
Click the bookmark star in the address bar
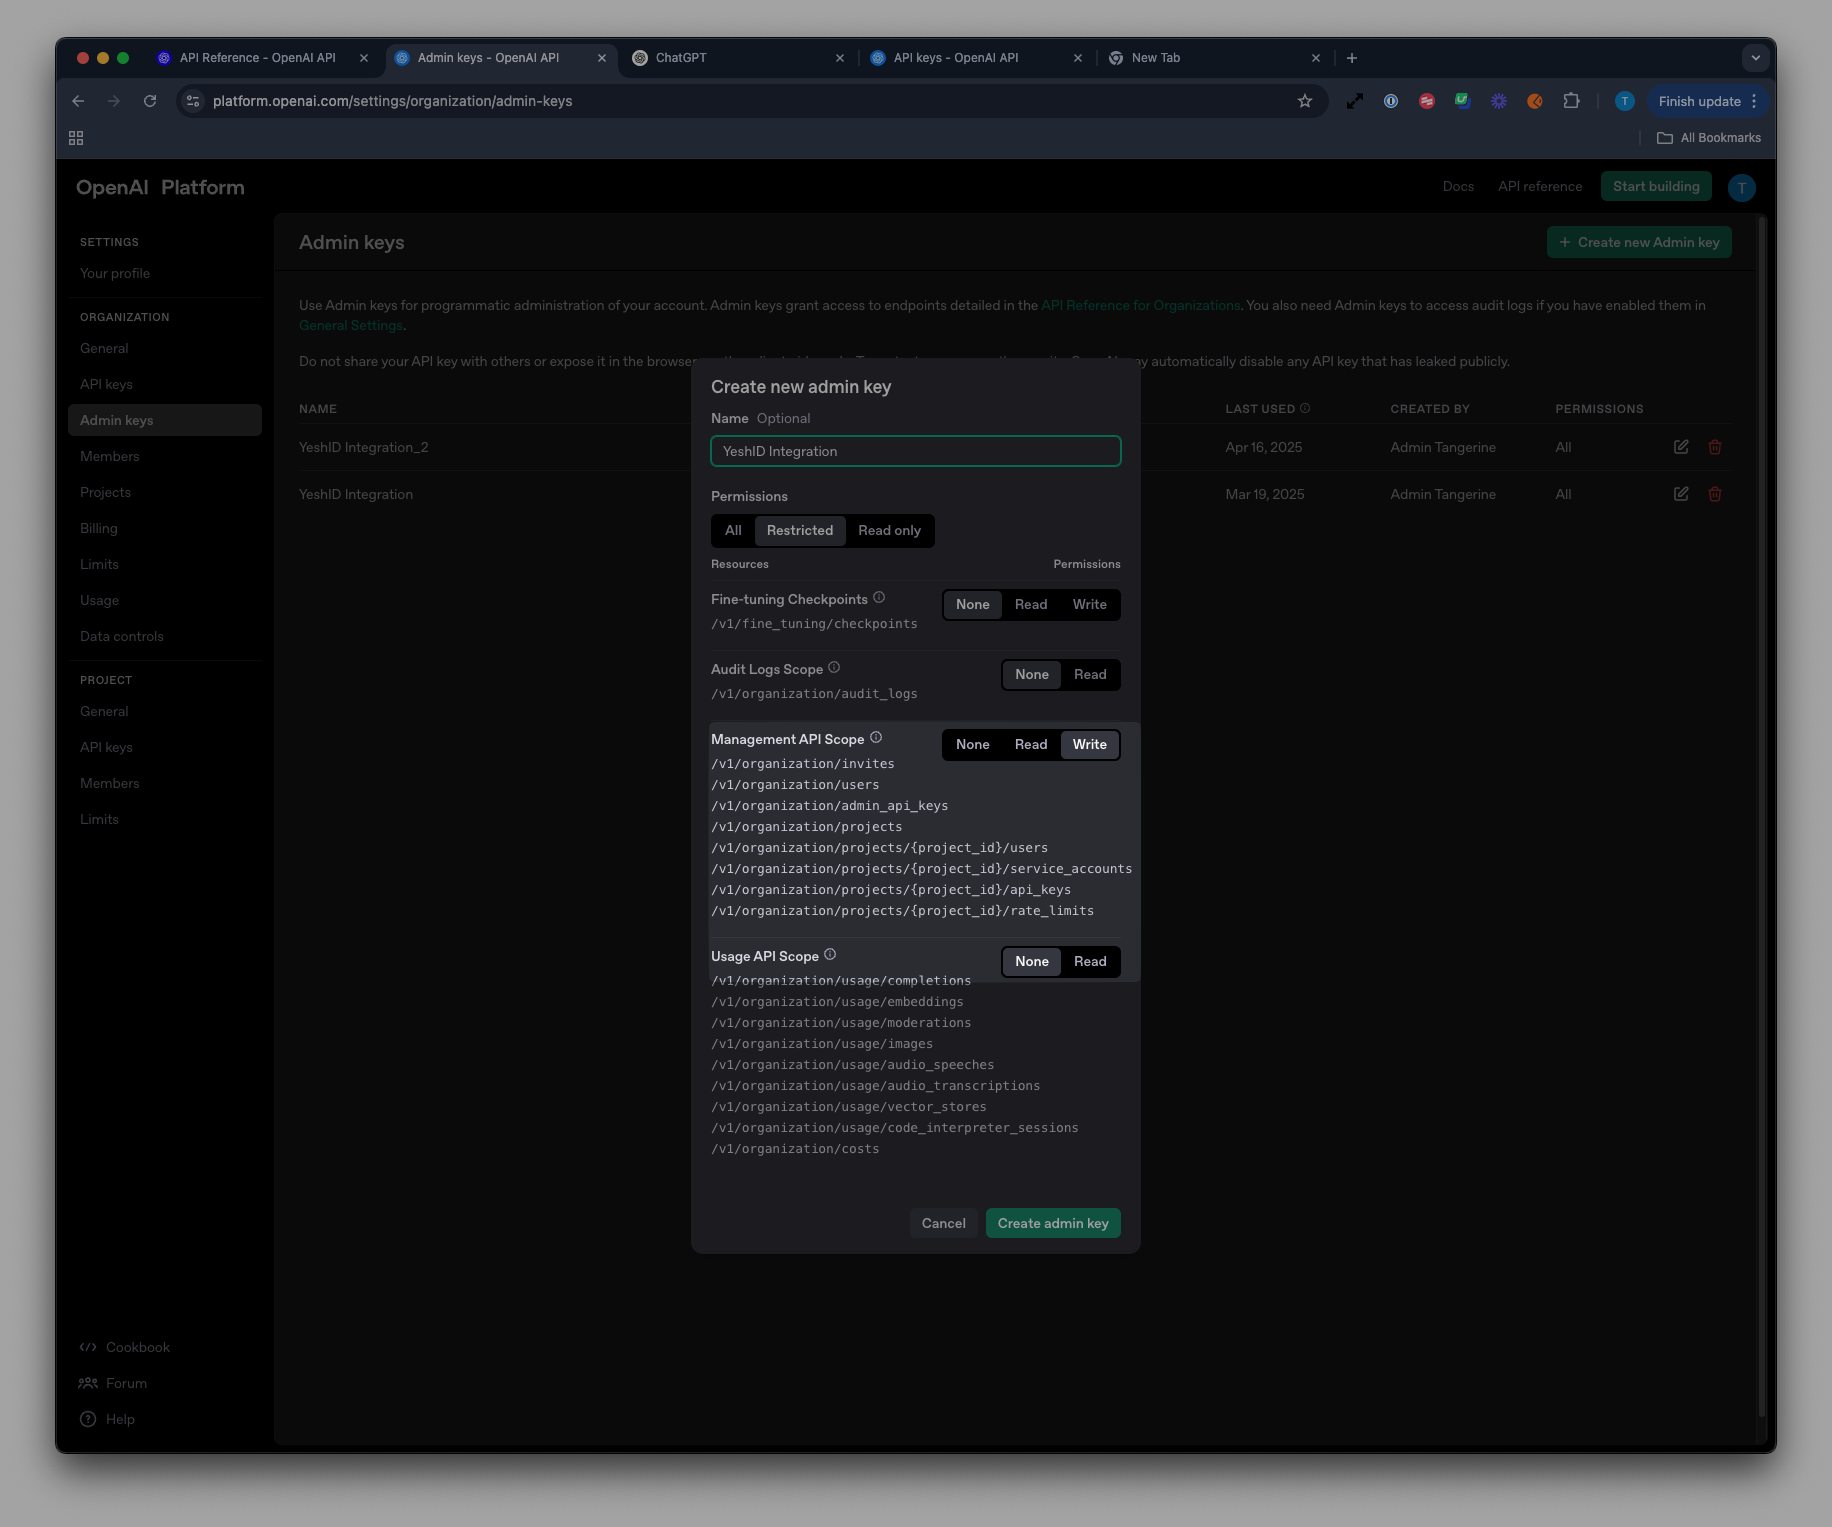click(x=1305, y=101)
